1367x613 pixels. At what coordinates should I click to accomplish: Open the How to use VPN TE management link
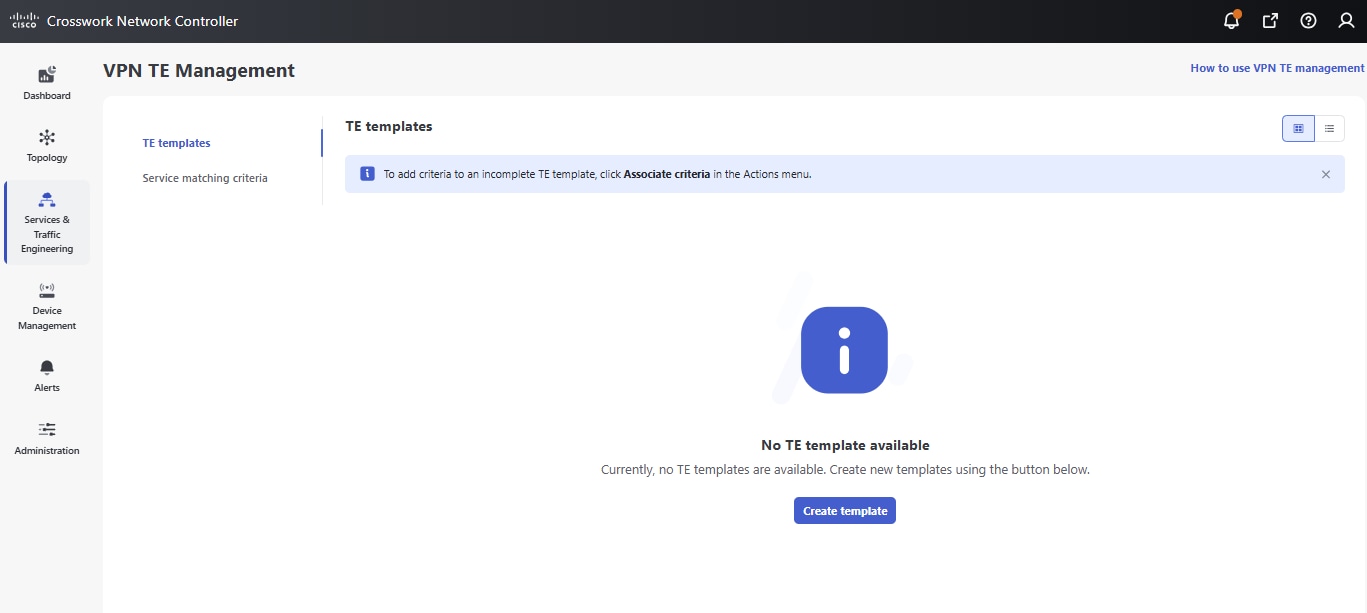1277,67
